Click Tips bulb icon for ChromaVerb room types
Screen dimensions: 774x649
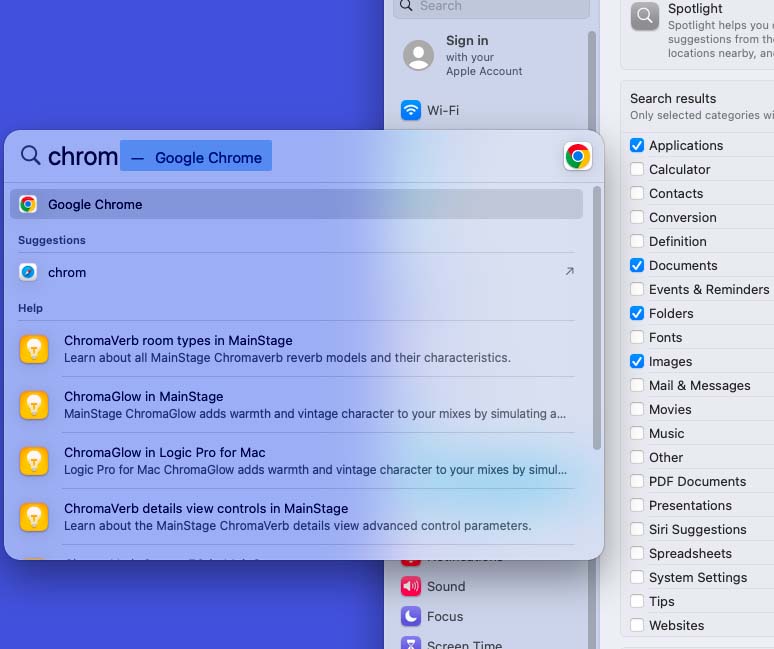[x=34, y=349]
